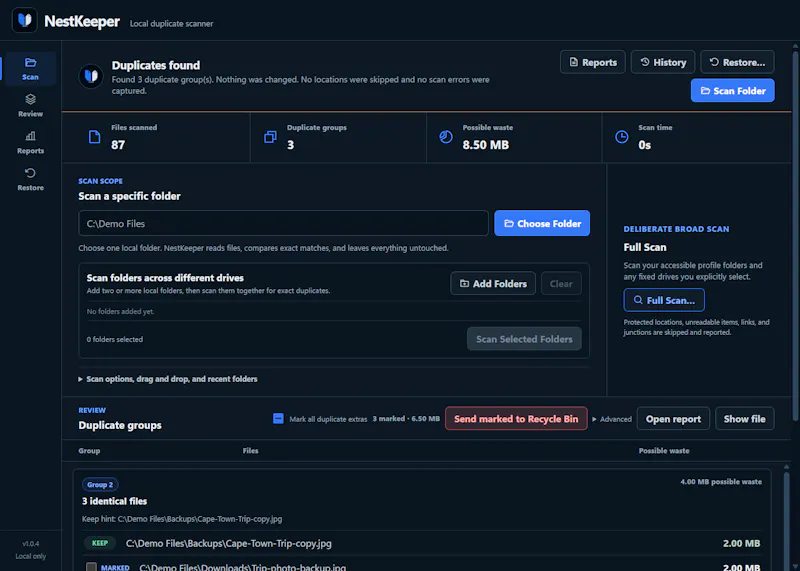Open the Reports sidebar section
800x571 pixels.
[30, 142]
